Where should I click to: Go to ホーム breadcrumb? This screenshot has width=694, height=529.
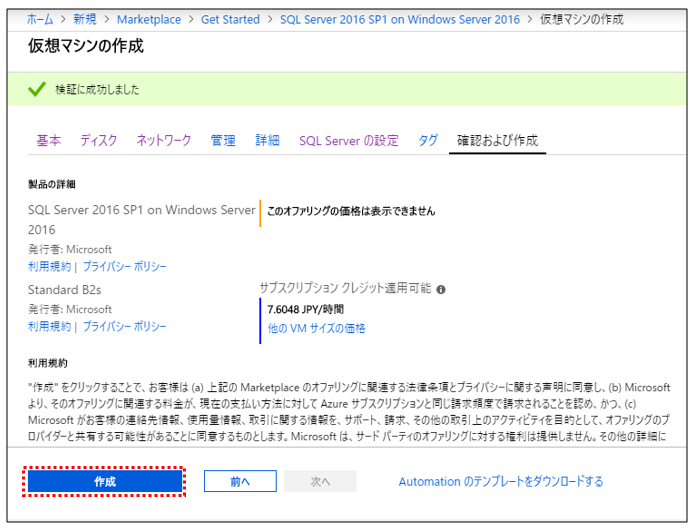point(40,19)
